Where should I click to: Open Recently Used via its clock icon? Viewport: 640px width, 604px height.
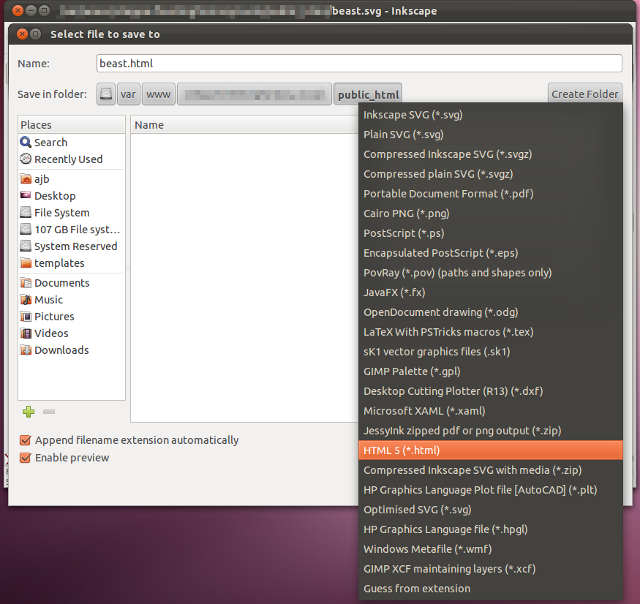point(26,160)
